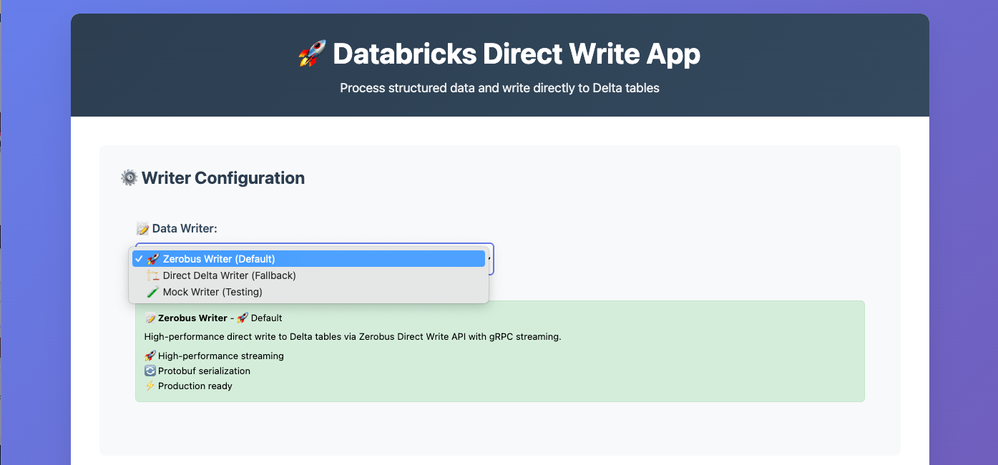998x465 pixels.
Task: Click the memo icon next to Data Writer
Action: [143, 229]
